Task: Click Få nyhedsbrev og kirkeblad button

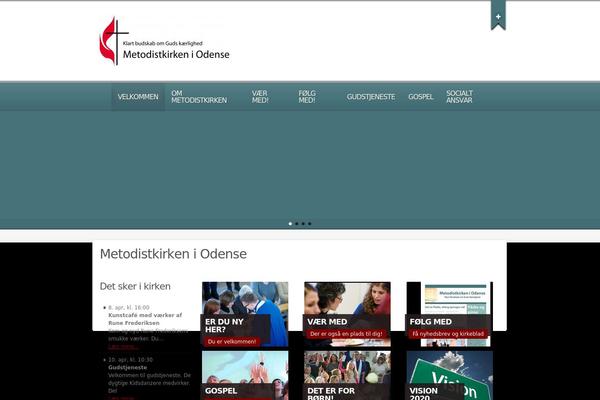Action: click(x=448, y=334)
